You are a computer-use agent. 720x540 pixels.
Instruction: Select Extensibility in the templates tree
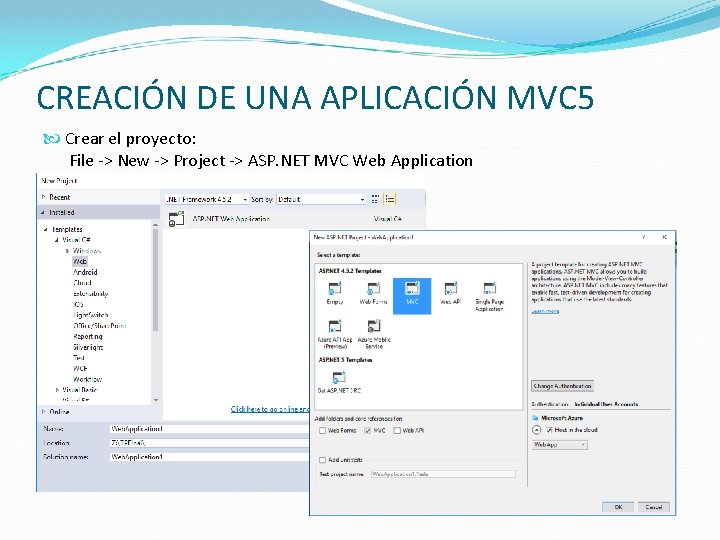click(90, 293)
